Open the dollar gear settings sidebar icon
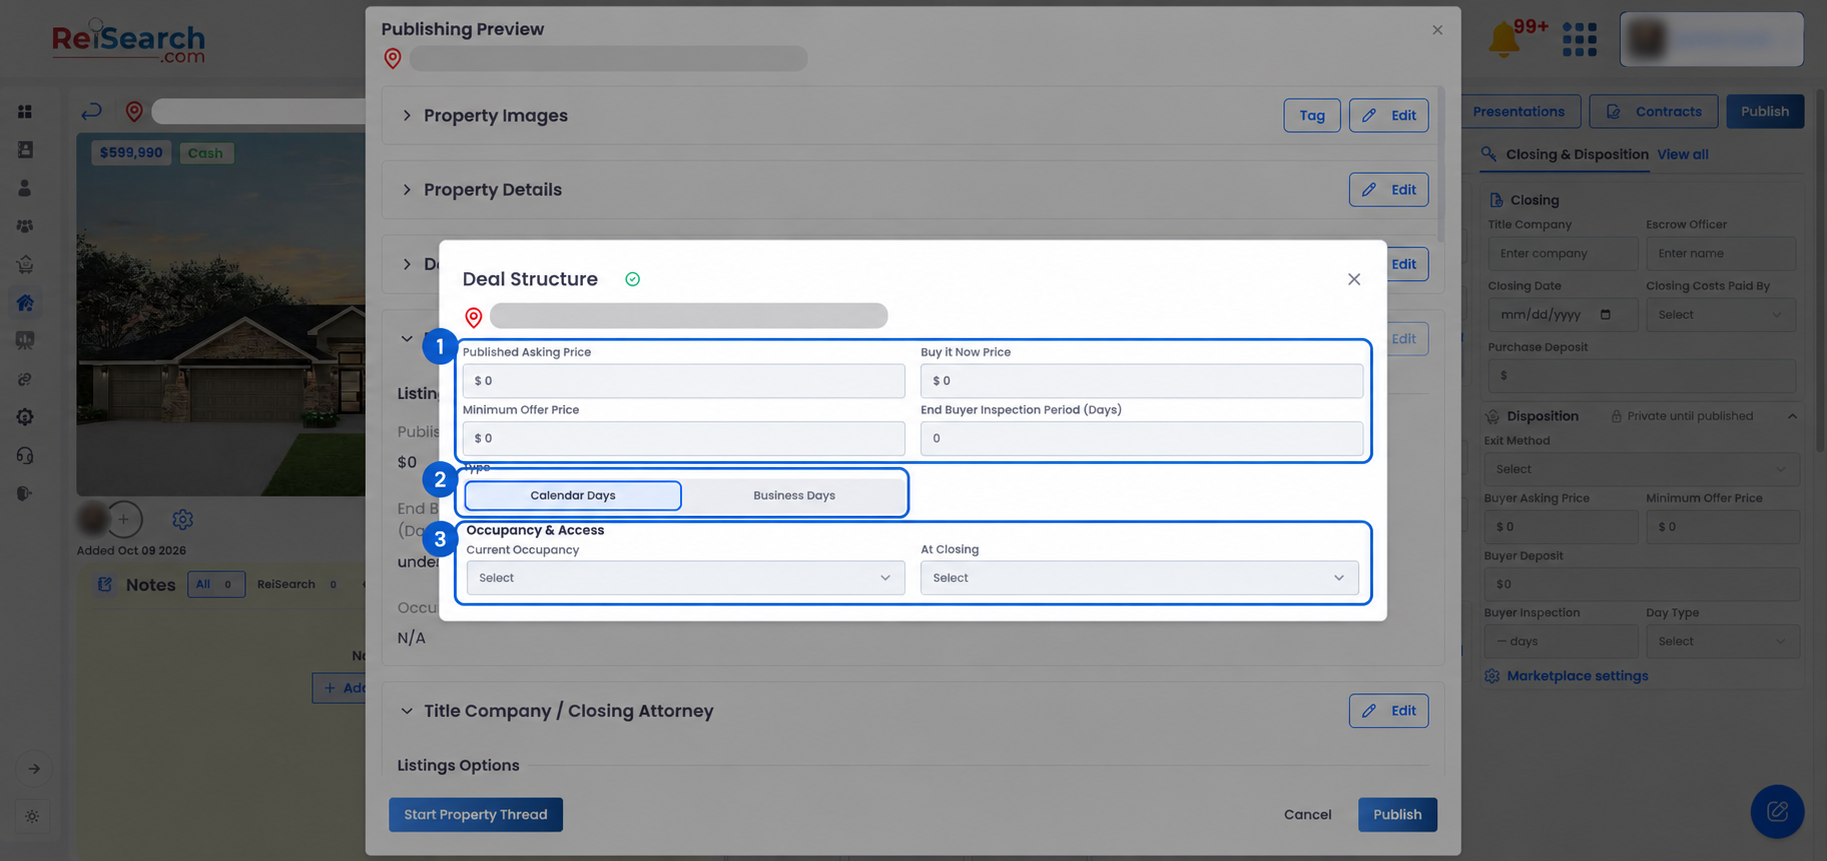1827x861 pixels. pos(25,417)
